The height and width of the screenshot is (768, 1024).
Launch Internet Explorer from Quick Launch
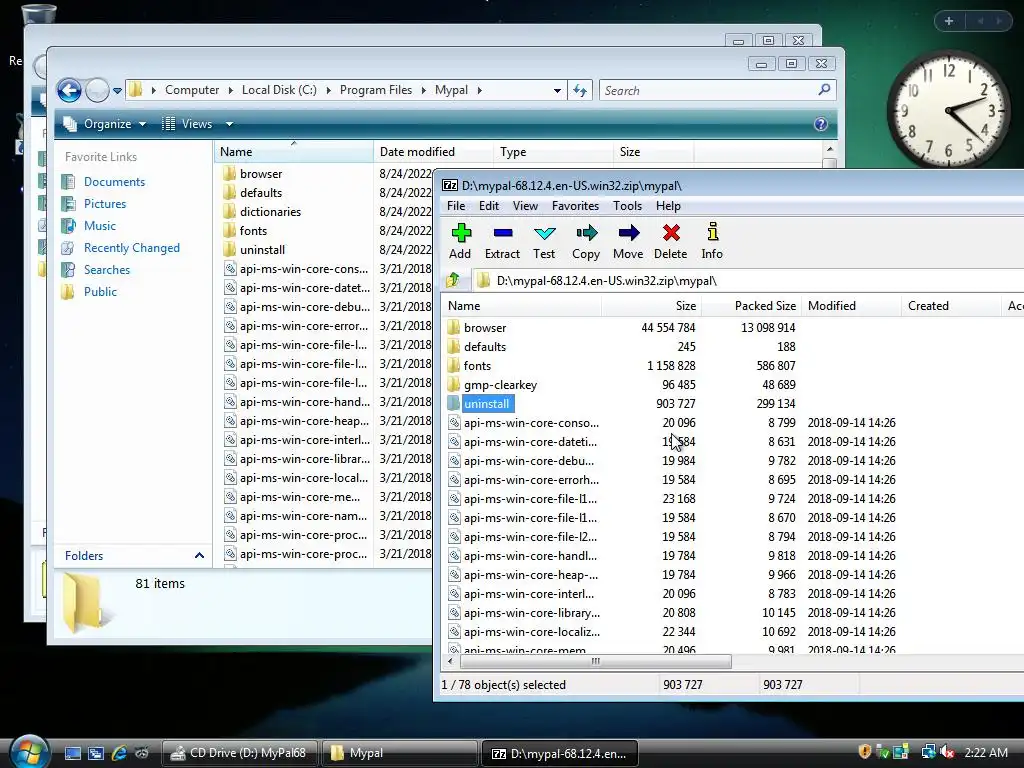point(119,753)
